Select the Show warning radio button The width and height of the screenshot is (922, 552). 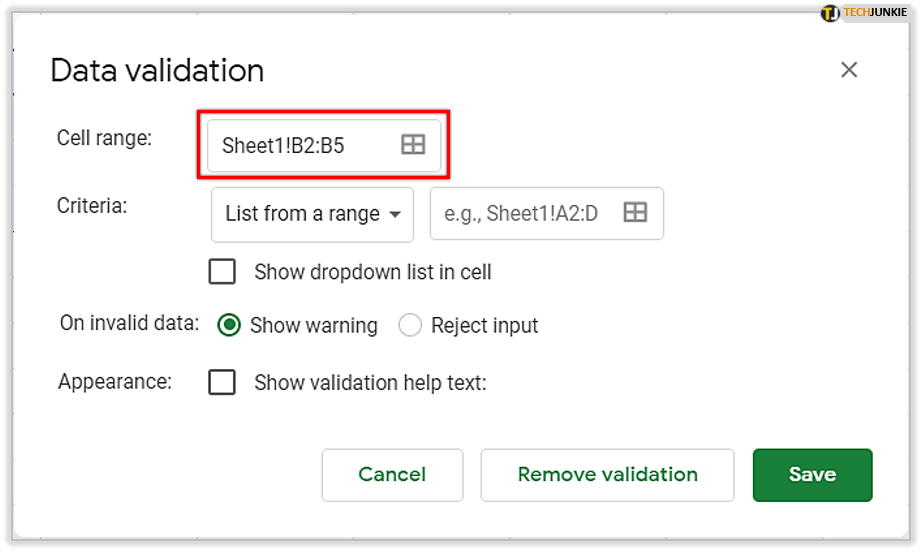[229, 326]
